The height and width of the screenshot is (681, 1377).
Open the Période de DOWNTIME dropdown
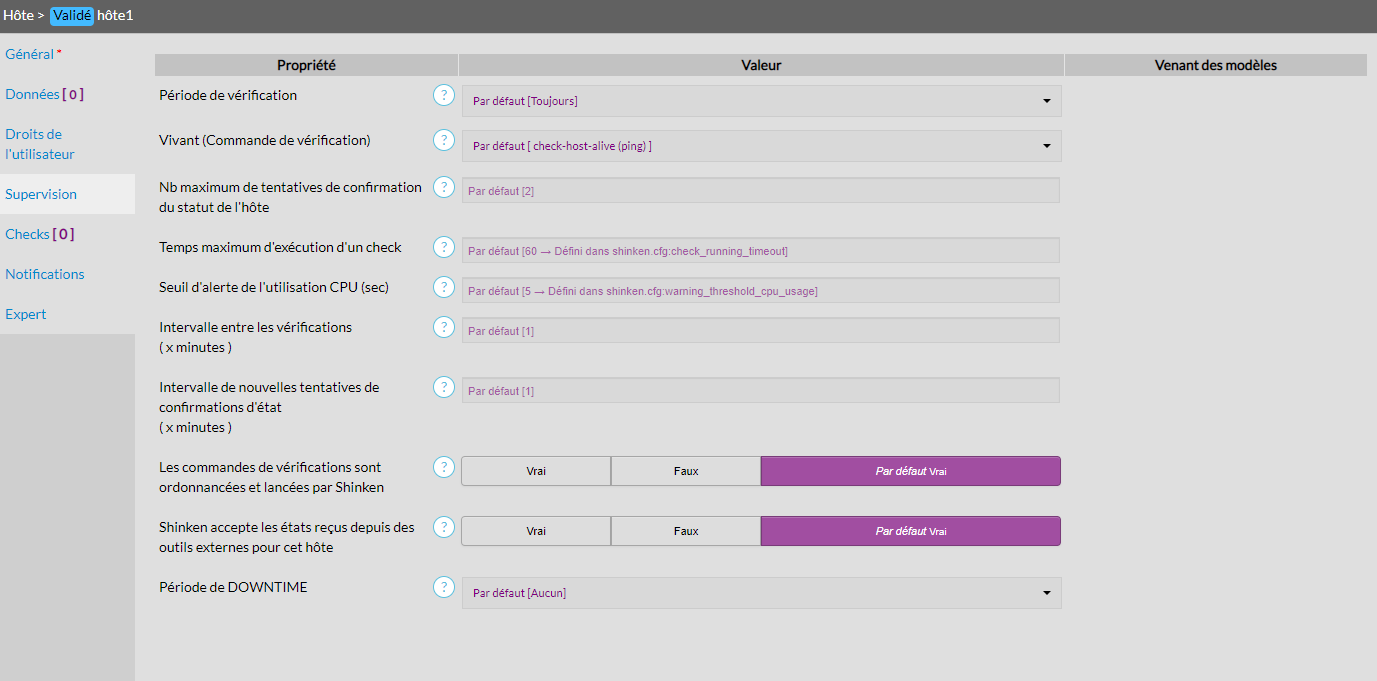pos(761,593)
